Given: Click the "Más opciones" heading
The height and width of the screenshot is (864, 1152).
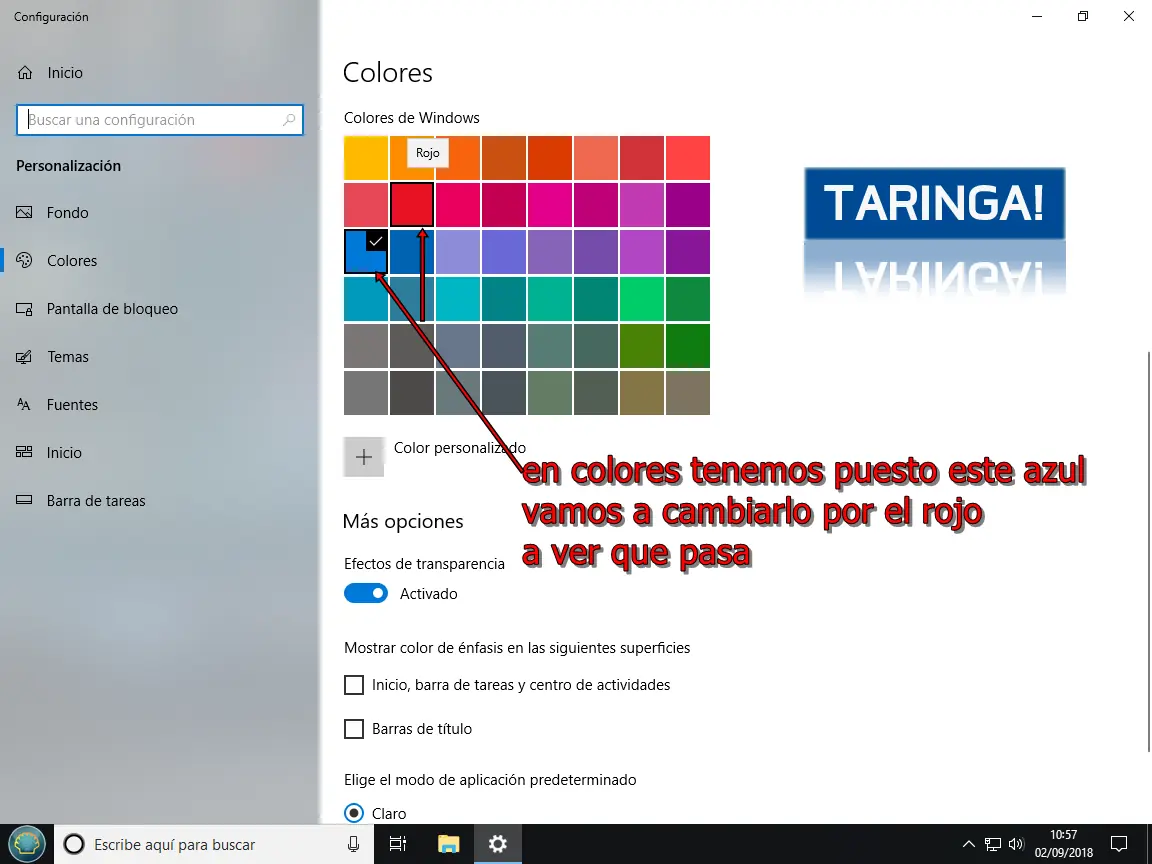Looking at the screenshot, I should tap(403, 522).
